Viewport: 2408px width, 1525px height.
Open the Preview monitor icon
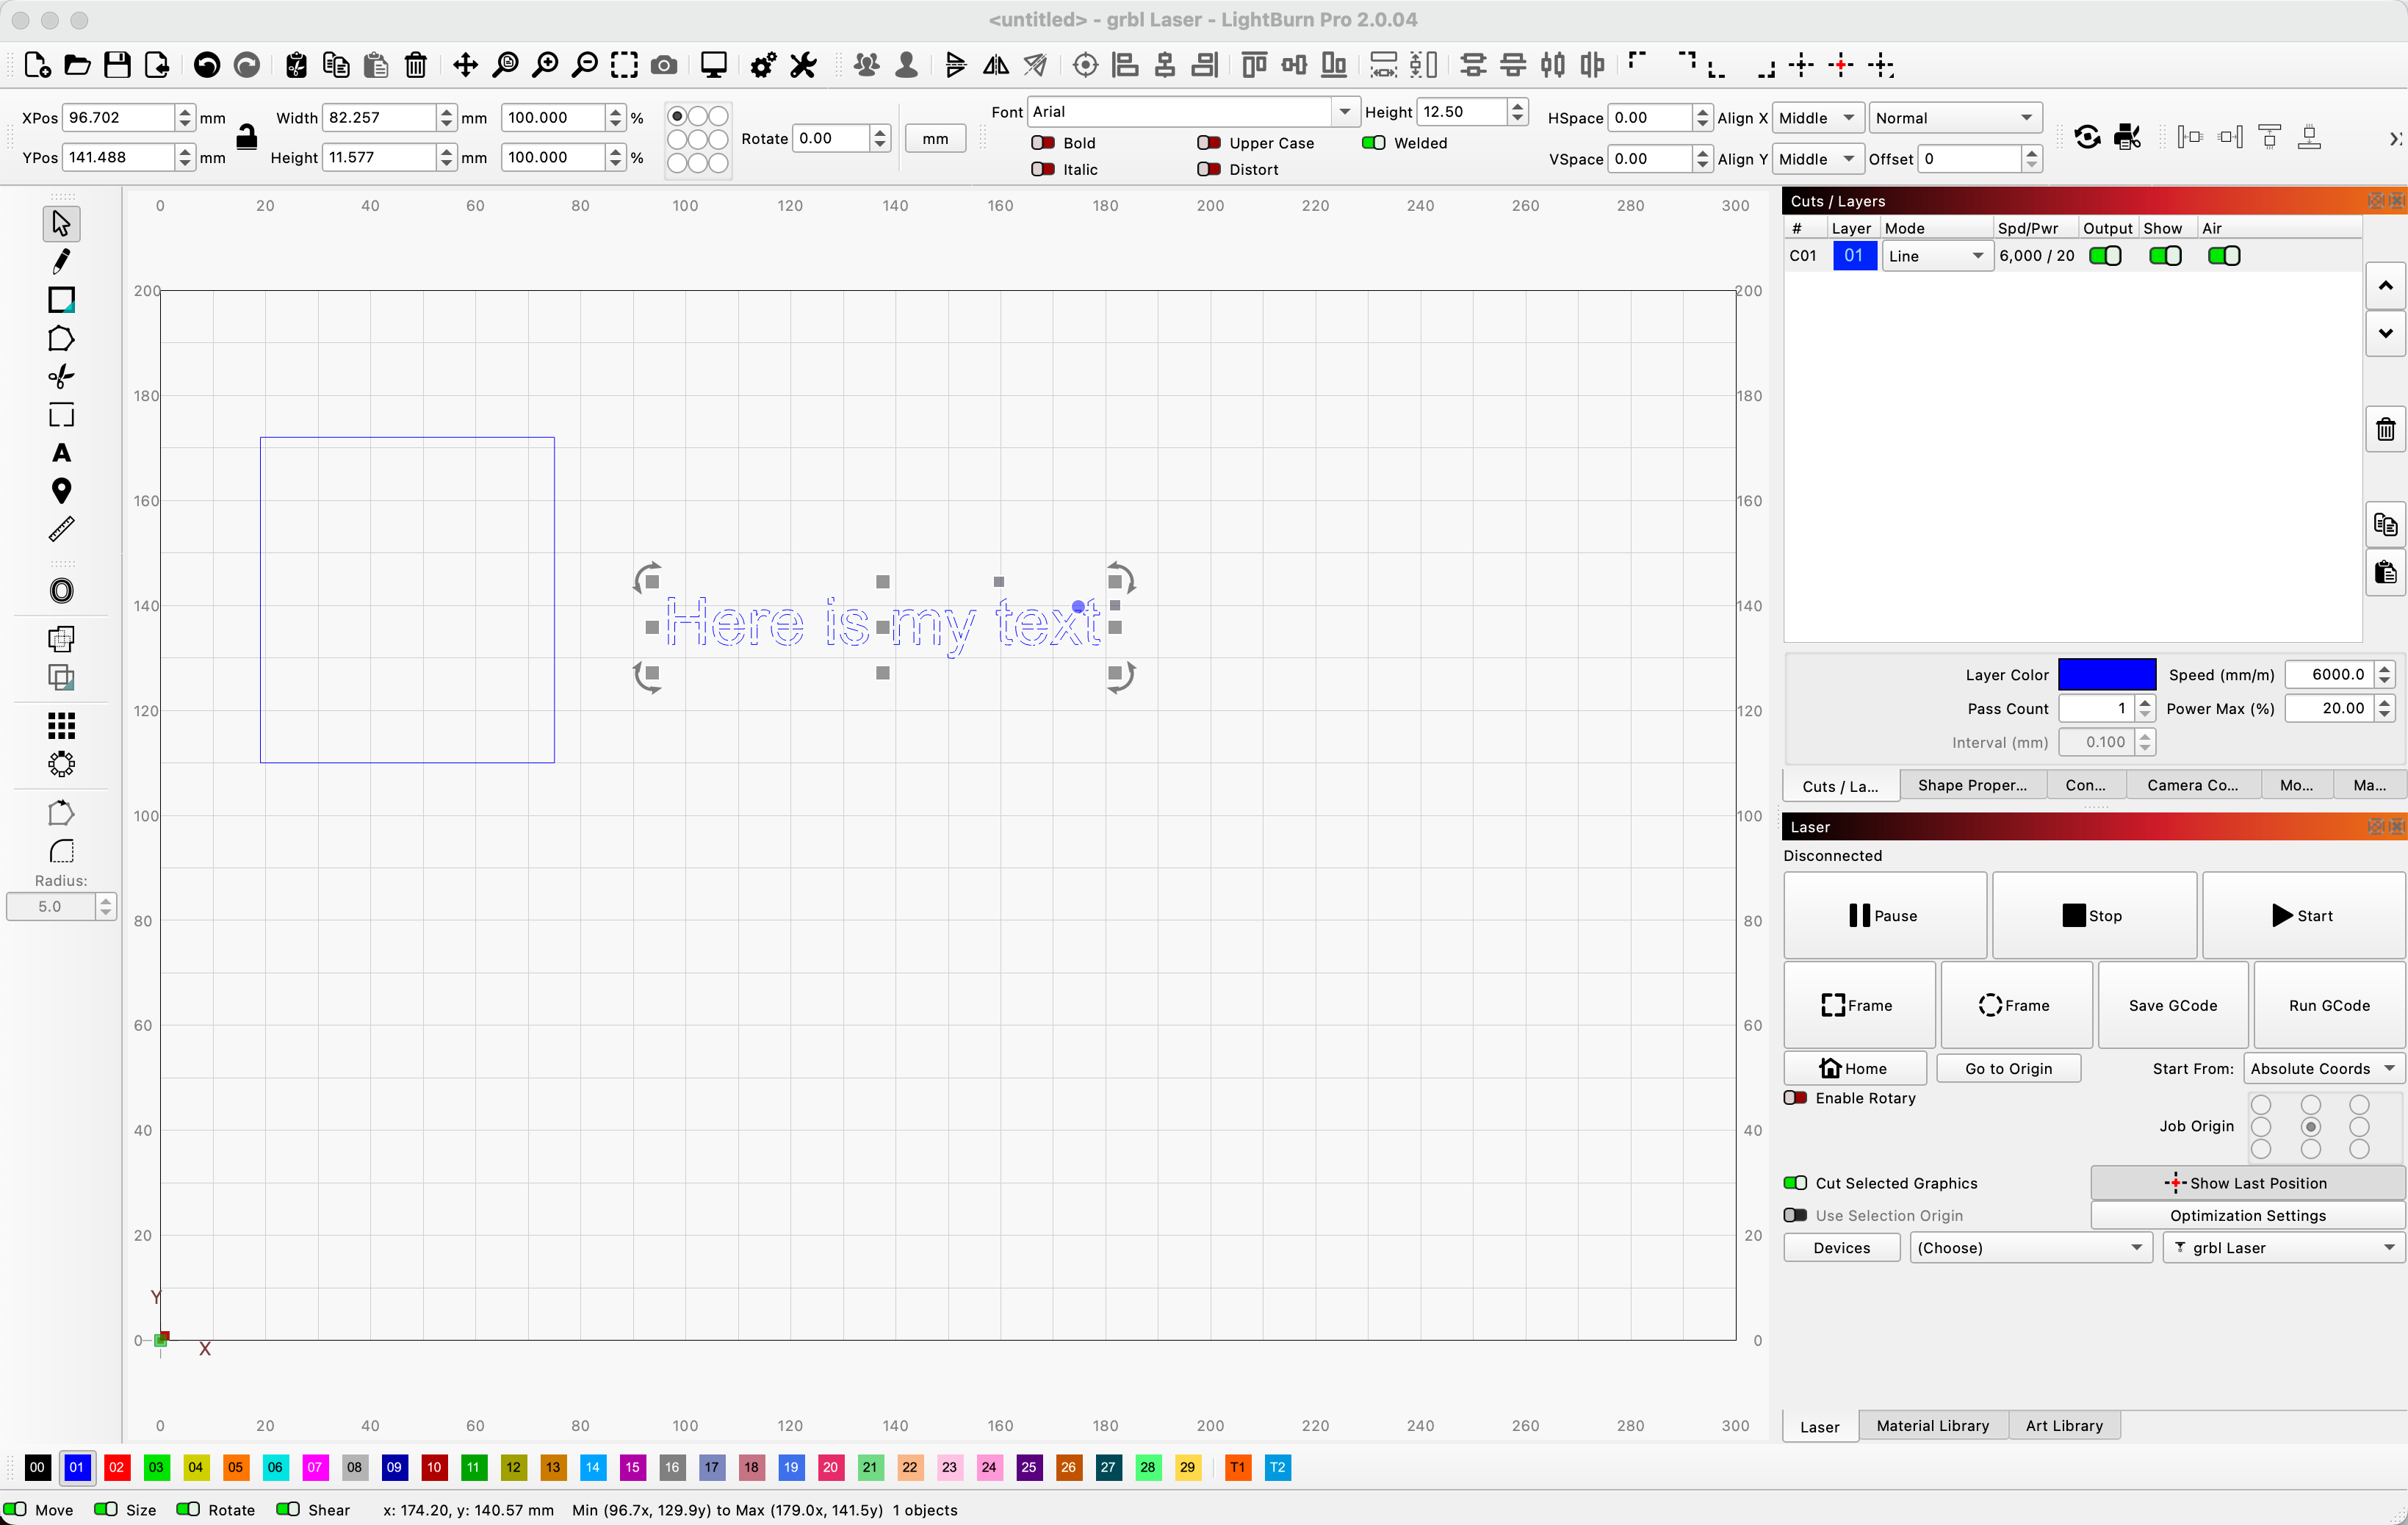click(x=713, y=66)
